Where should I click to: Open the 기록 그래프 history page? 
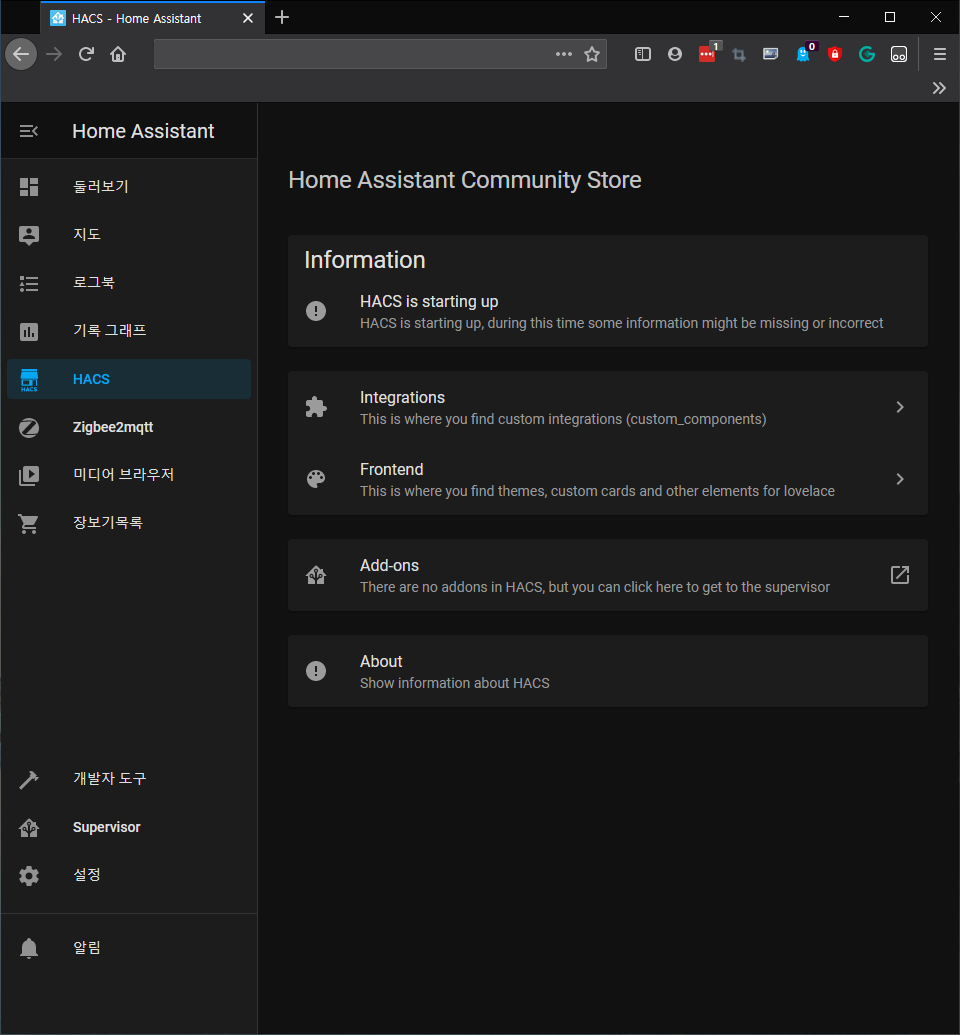tap(129, 331)
